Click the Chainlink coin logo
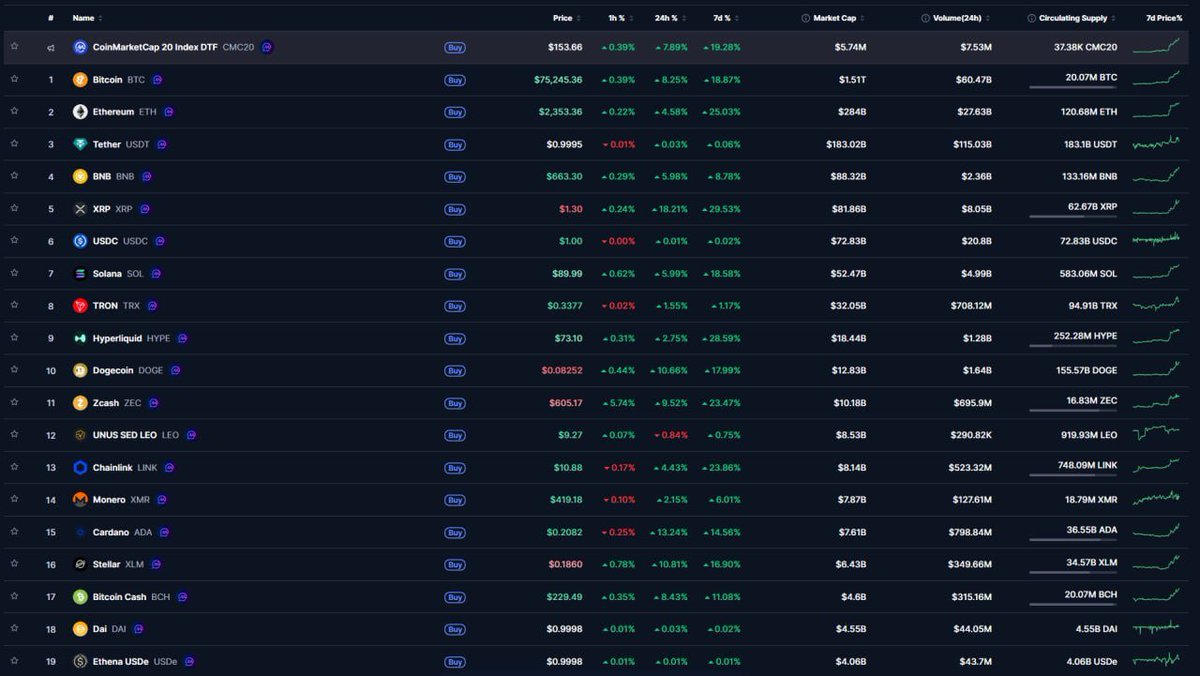Screen dimensions: 1200x676 (80, 468)
